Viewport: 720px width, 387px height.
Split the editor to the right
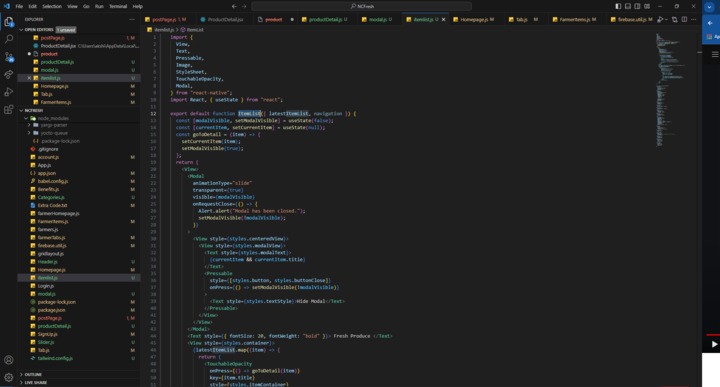pos(684,19)
